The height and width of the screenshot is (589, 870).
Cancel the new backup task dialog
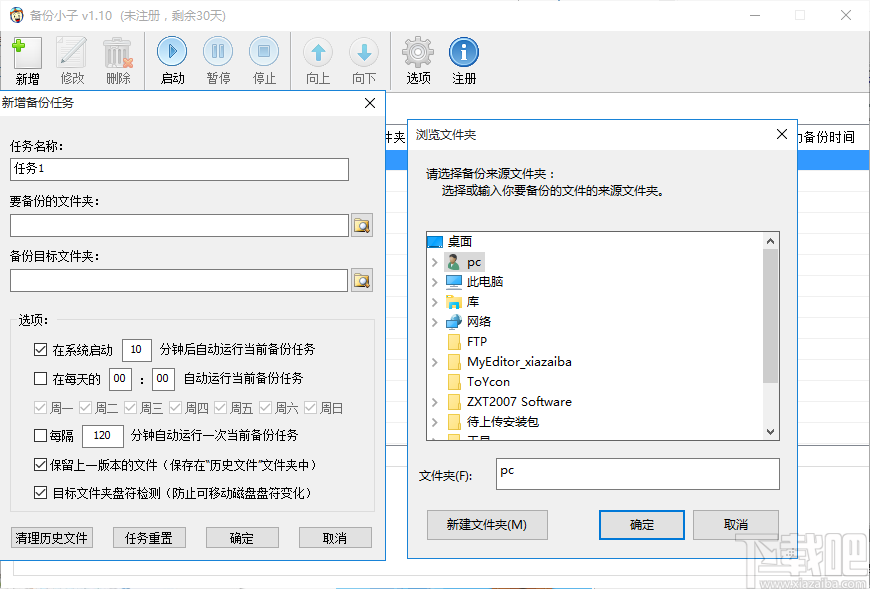335,538
